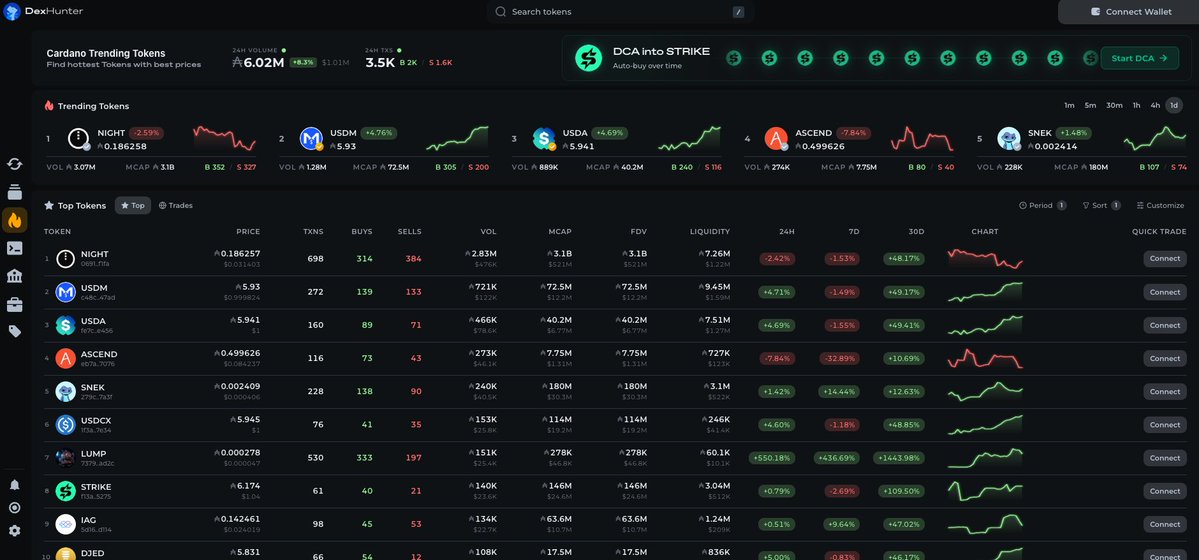
Task: Open the notifications bell icon
Action: (x=15, y=485)
